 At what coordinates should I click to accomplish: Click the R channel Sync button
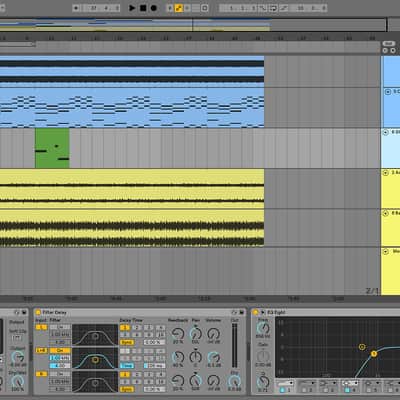(x=127, y=389)
